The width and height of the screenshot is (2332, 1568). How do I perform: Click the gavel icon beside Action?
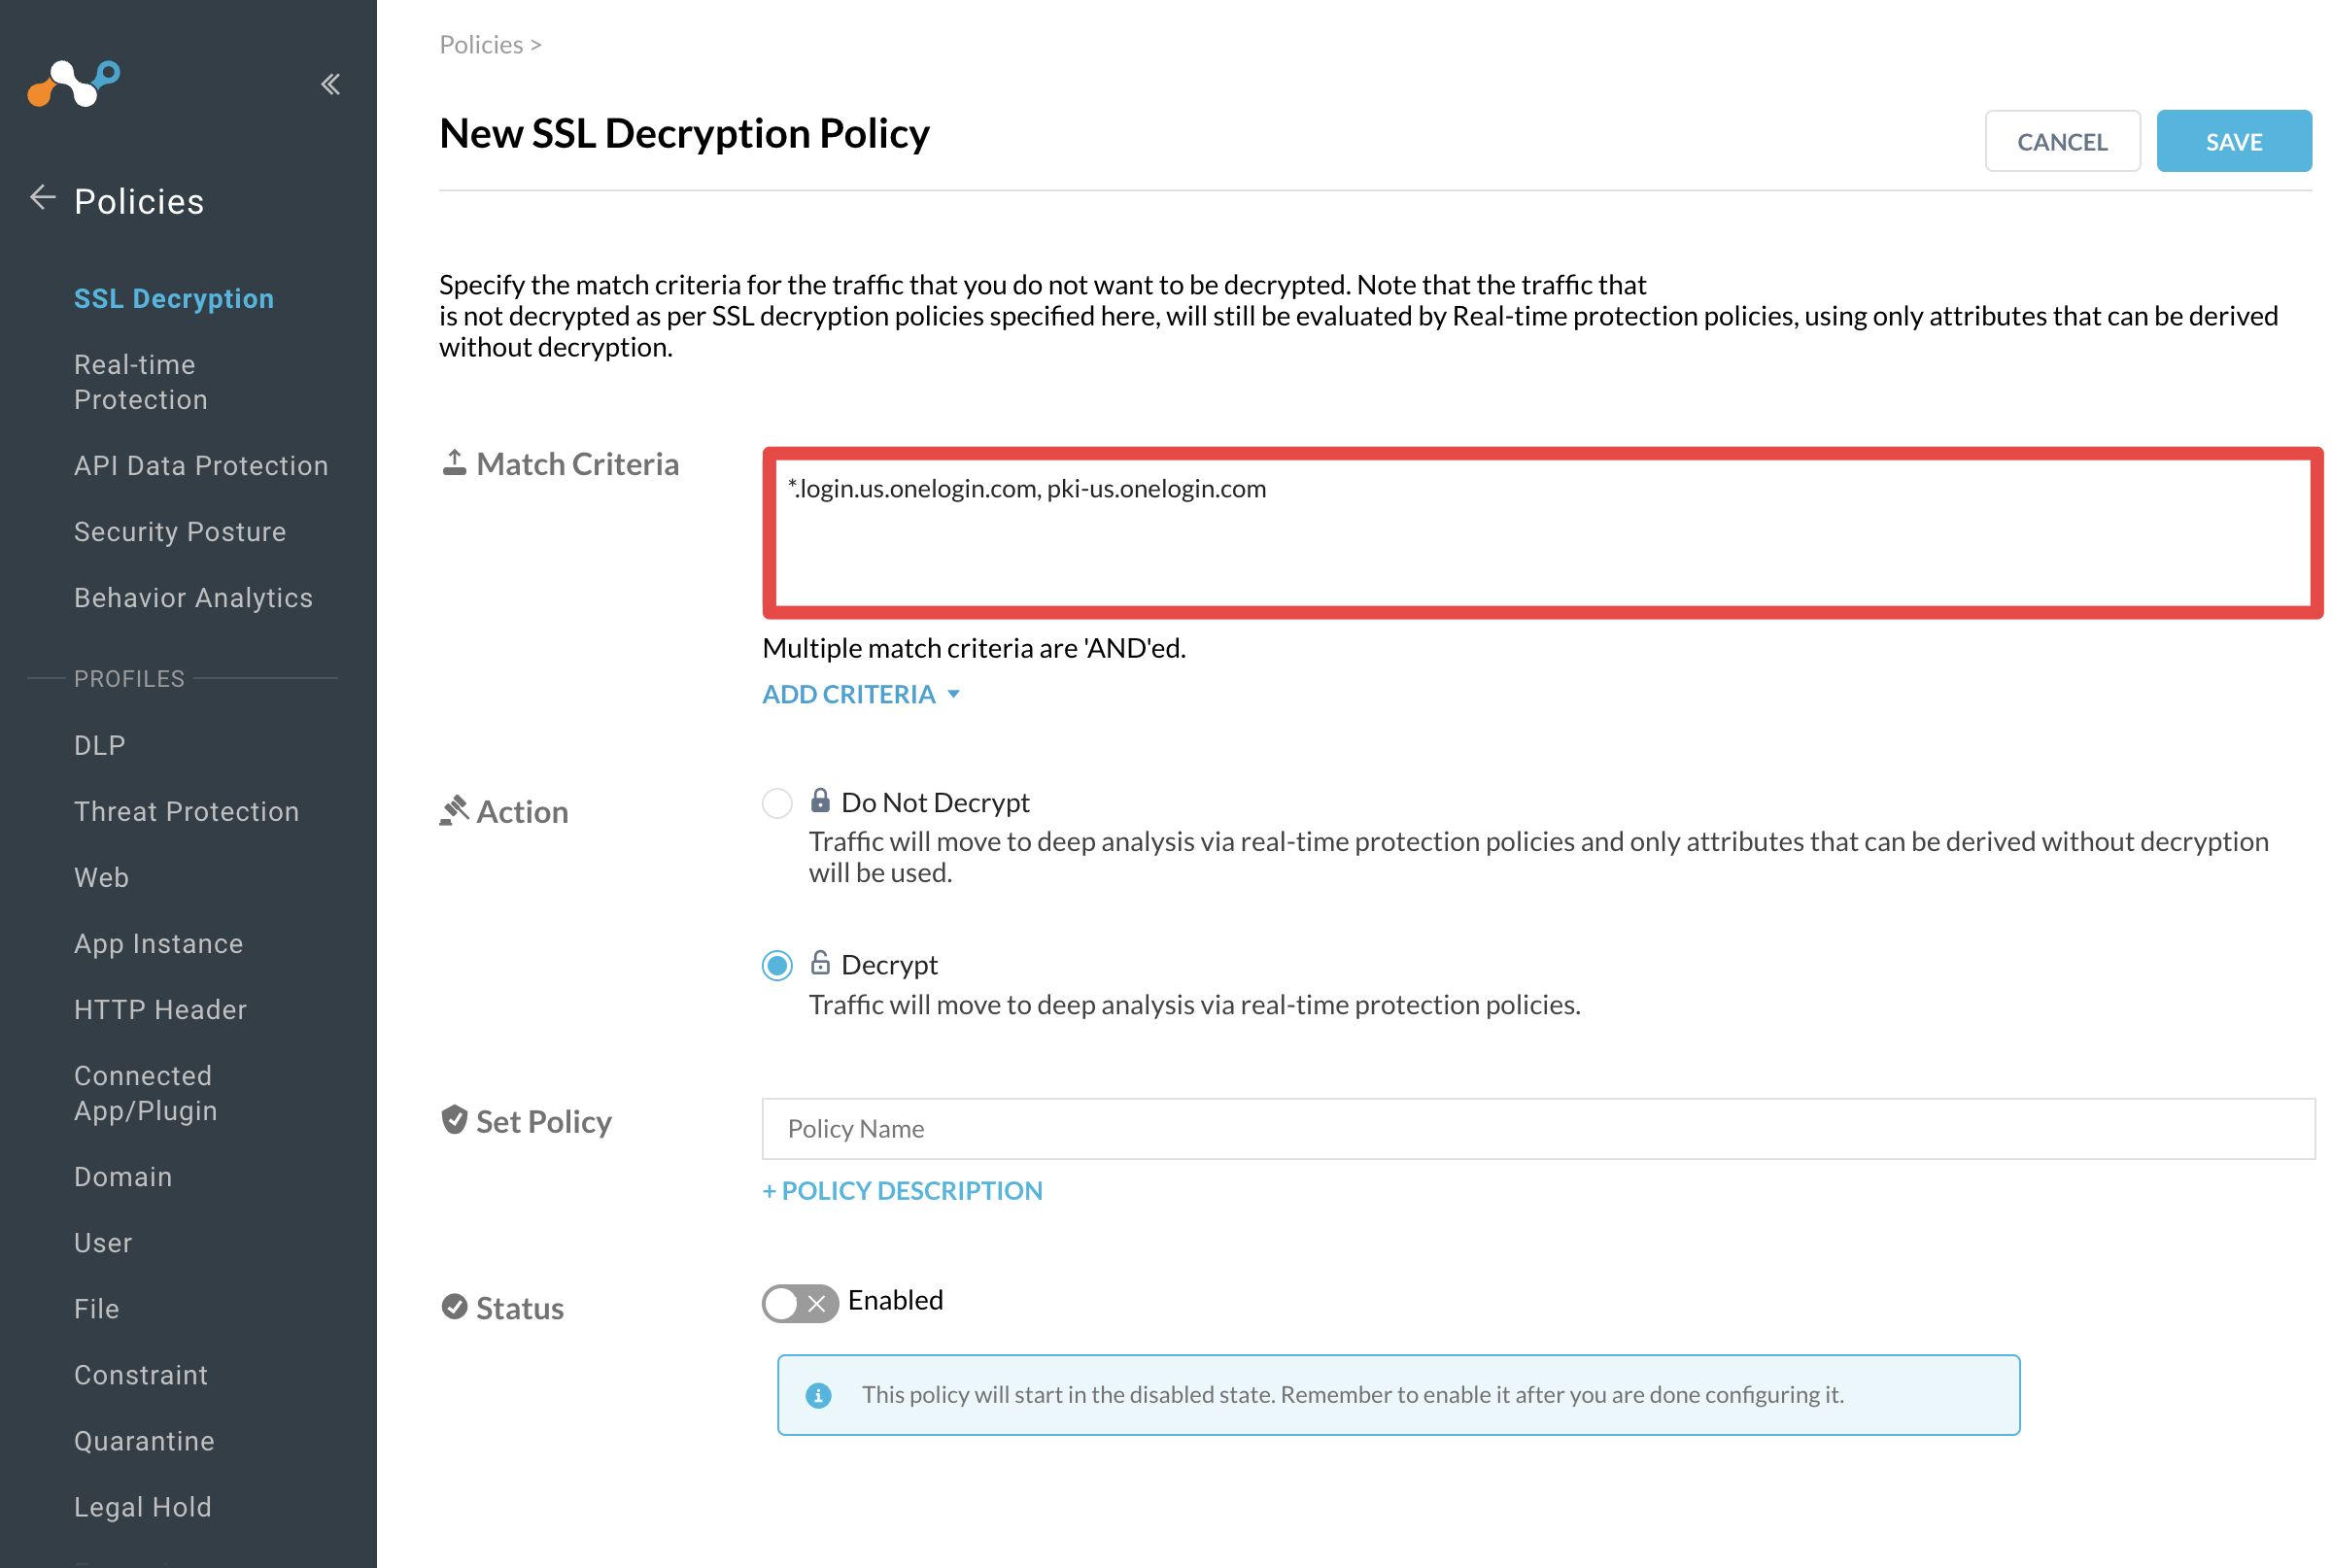click(454, 810)
